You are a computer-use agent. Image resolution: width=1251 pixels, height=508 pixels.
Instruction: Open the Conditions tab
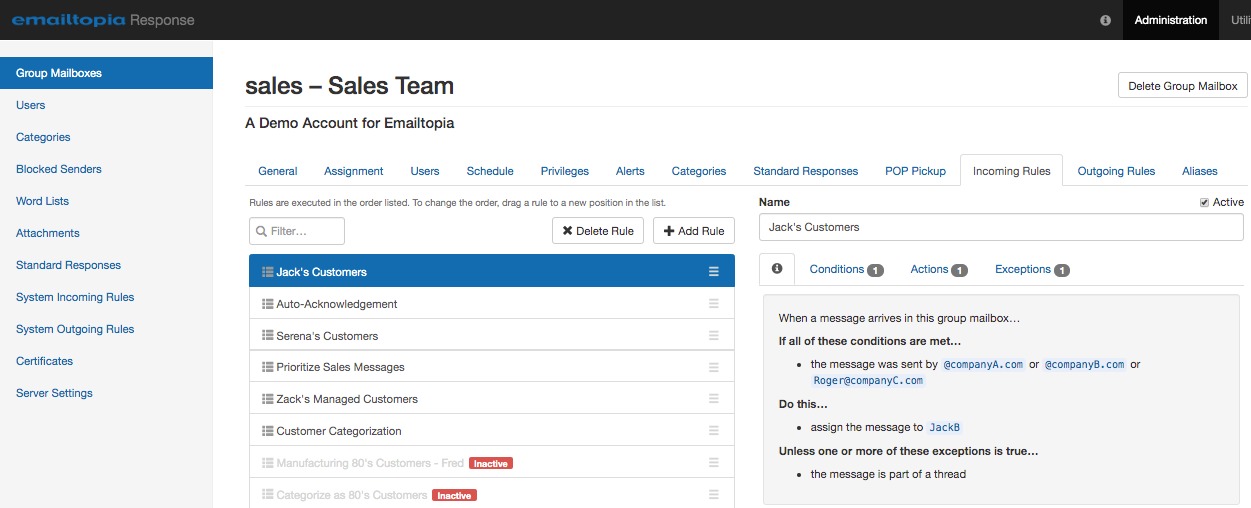pos(846,269)
